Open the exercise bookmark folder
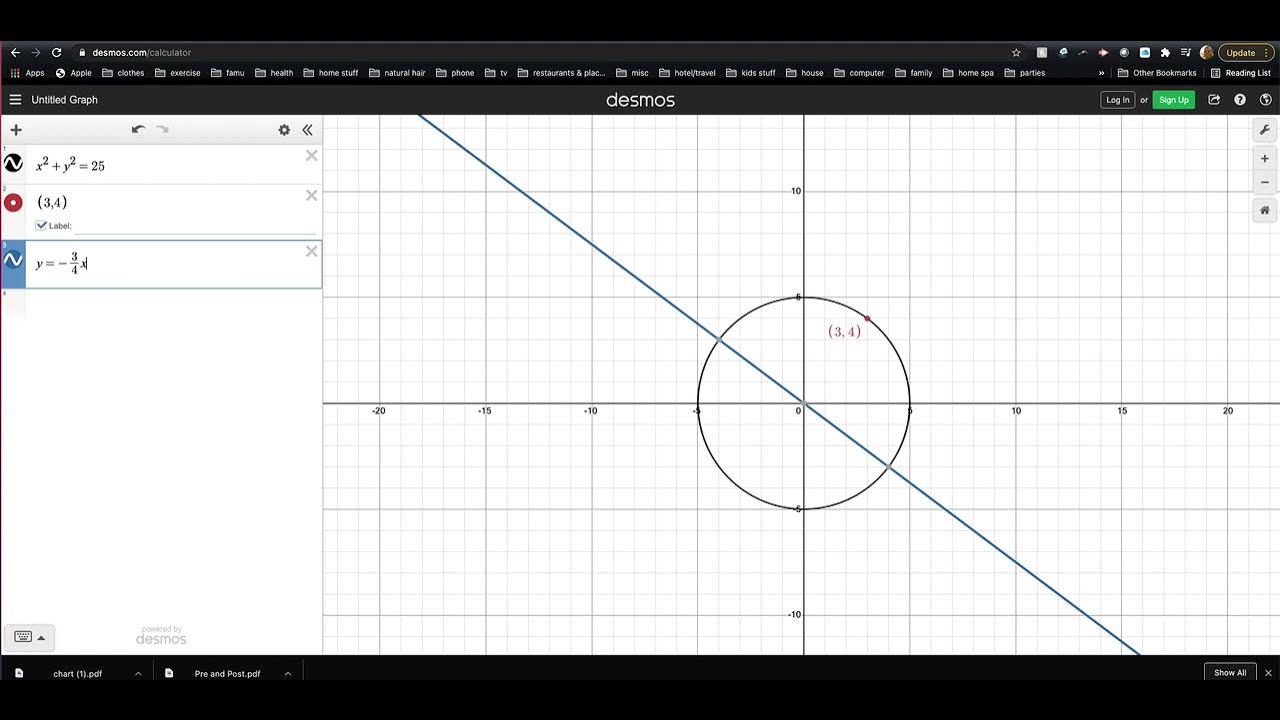 [x=177, y=73]
